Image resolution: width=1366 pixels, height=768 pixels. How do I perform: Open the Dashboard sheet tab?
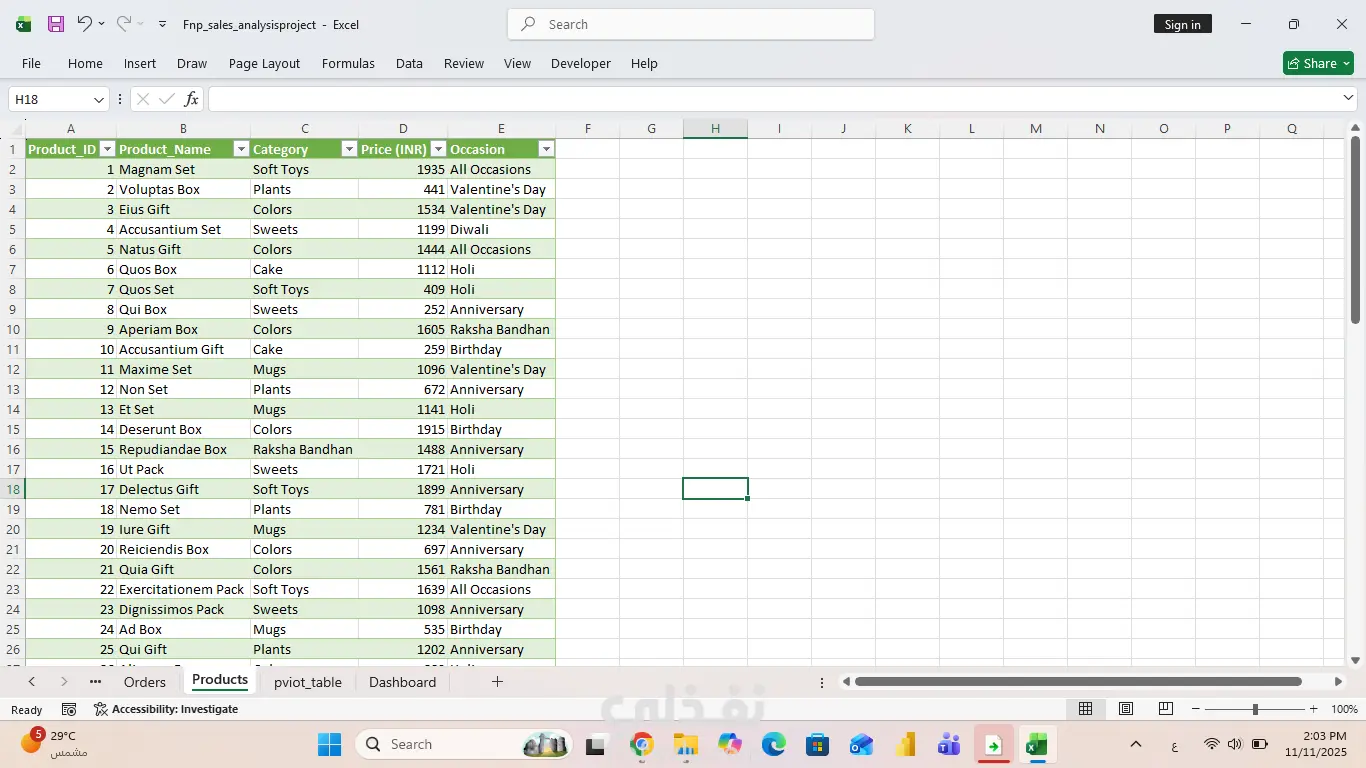402,682
